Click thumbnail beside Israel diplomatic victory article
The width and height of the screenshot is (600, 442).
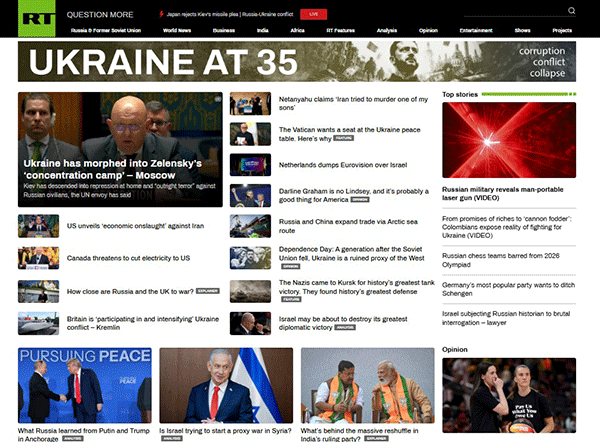click(x=250, y=323)
